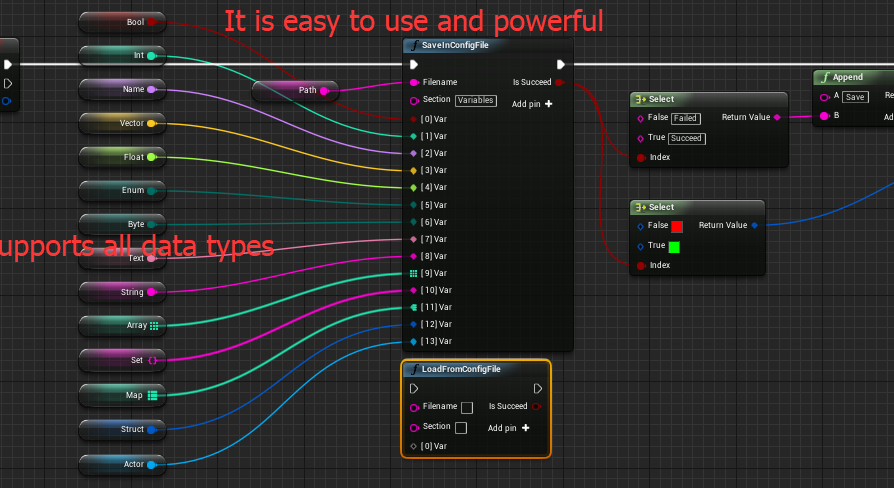894x488 pixels.
Task: Select the Path variable node
Action: (295, 91)
